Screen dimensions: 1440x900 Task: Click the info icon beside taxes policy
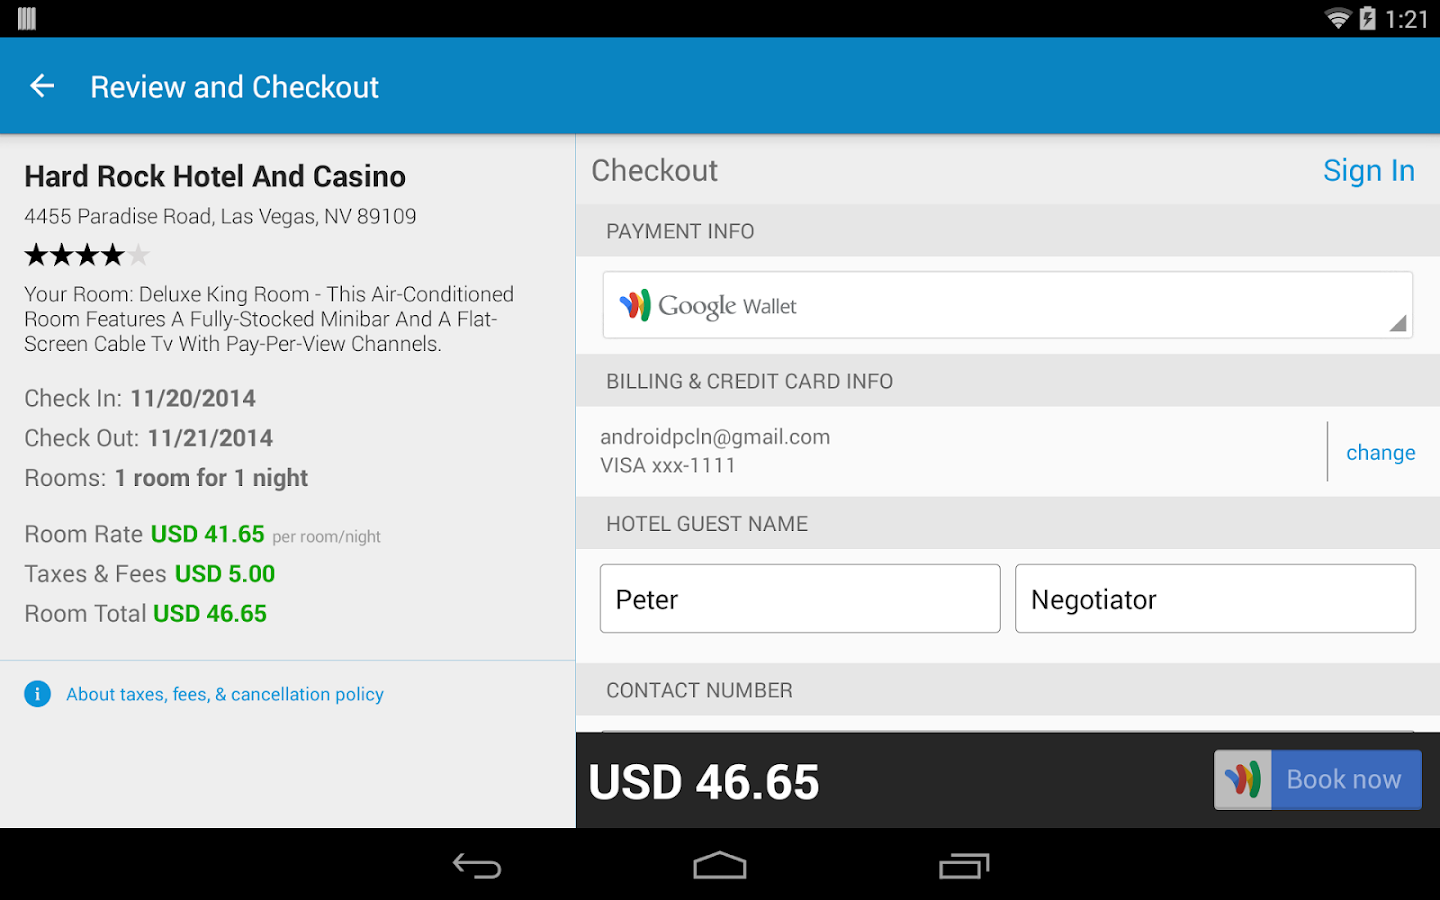[x=37, y=694]
